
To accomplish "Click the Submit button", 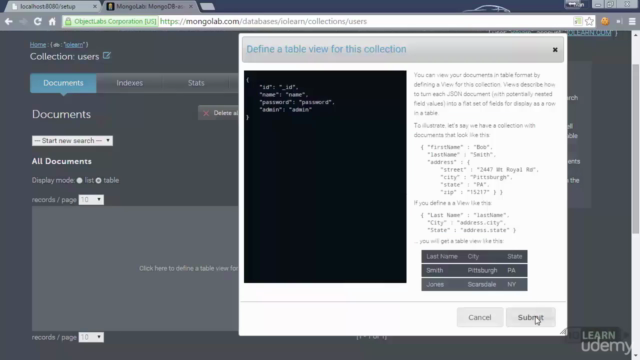I will point(530,317).
